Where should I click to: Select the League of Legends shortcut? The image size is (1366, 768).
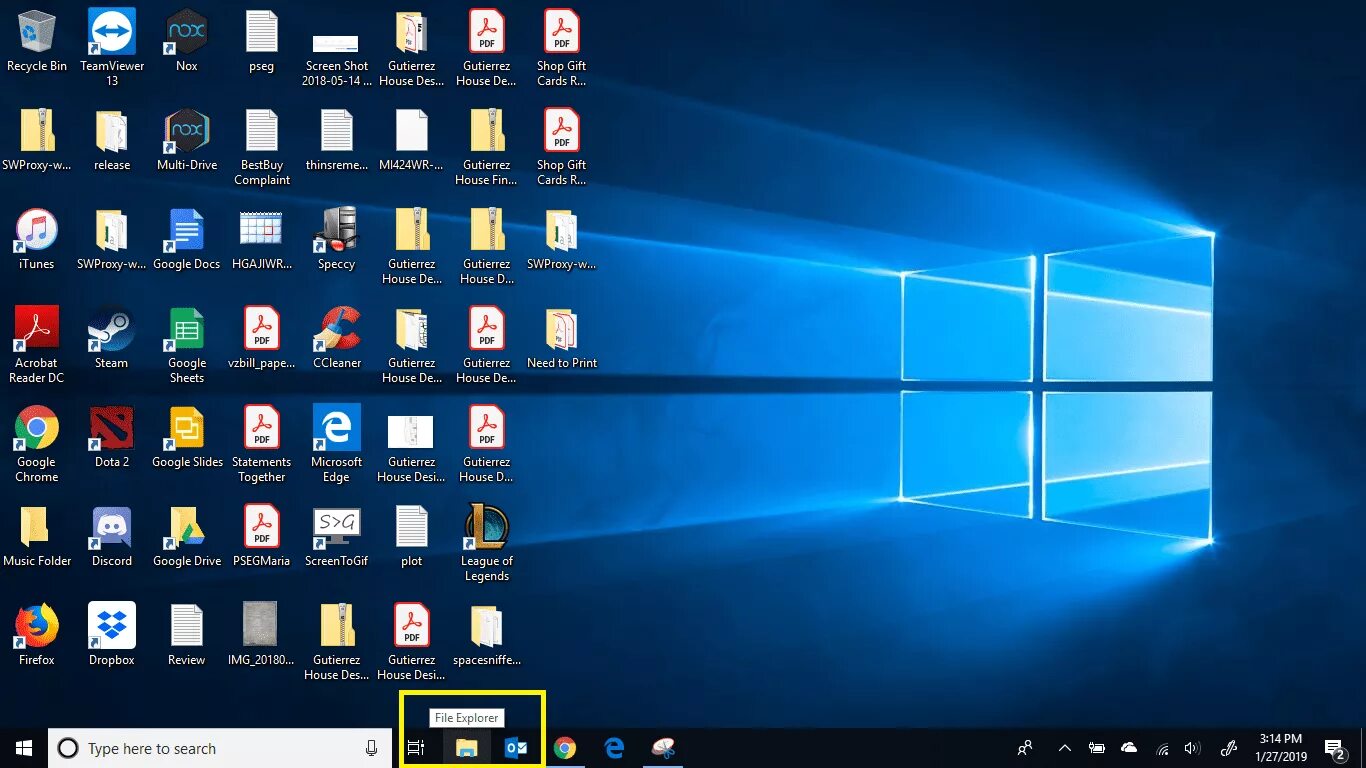[x=487, y=543]
